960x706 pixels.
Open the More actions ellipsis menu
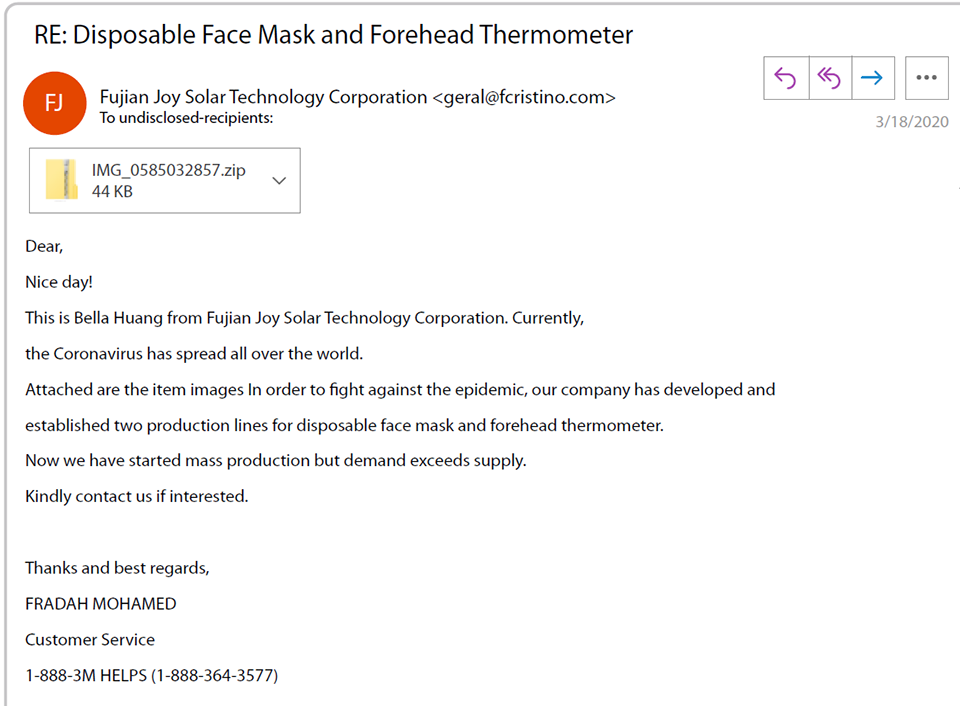coord(926,78)
